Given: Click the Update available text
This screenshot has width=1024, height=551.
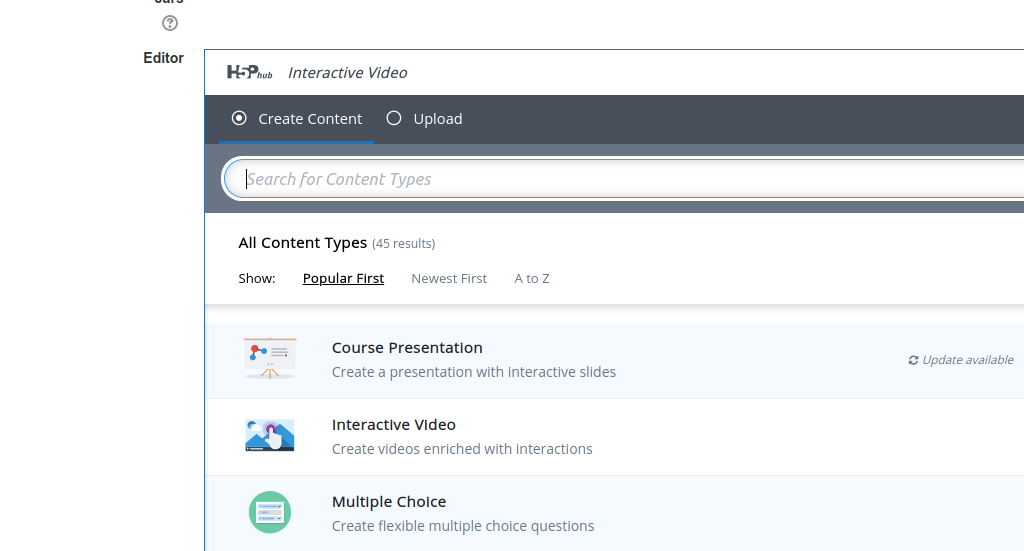Looking at the screenshot, I should (967, 360).
